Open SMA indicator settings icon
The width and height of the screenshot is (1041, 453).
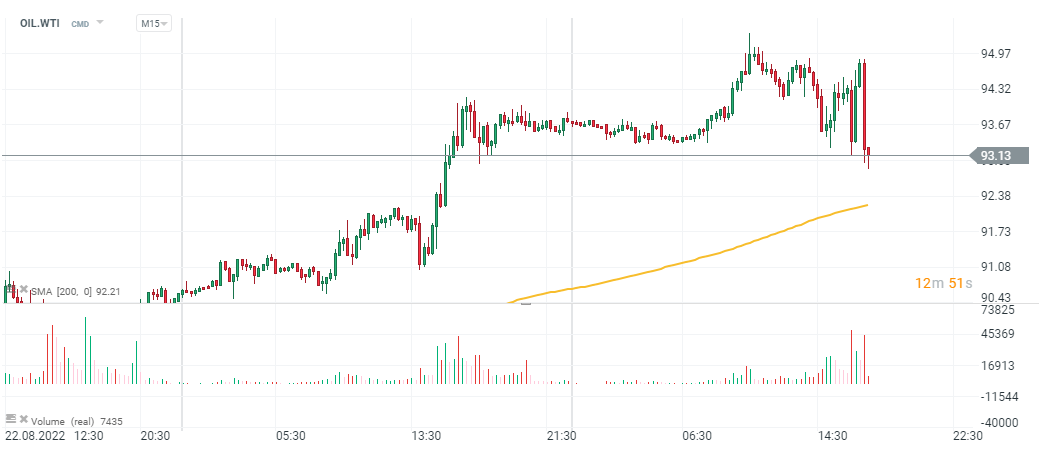pyautogui.click(x=9, y=290)
